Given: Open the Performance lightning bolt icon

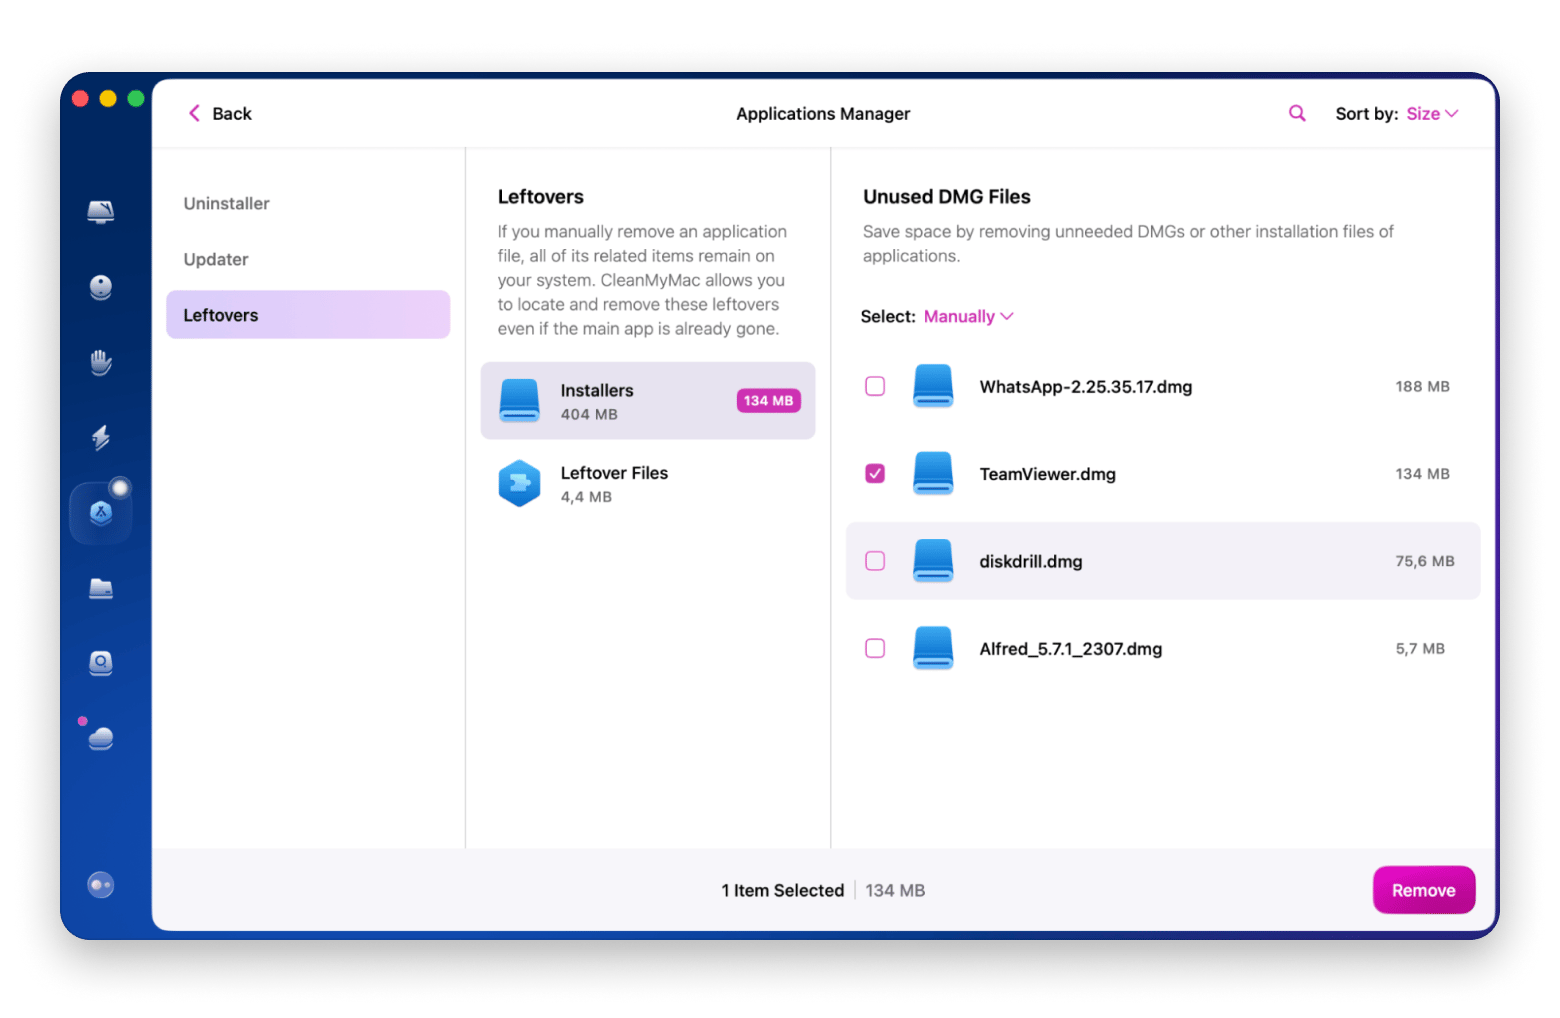Looking at the screenshot, I should [100, 437].
